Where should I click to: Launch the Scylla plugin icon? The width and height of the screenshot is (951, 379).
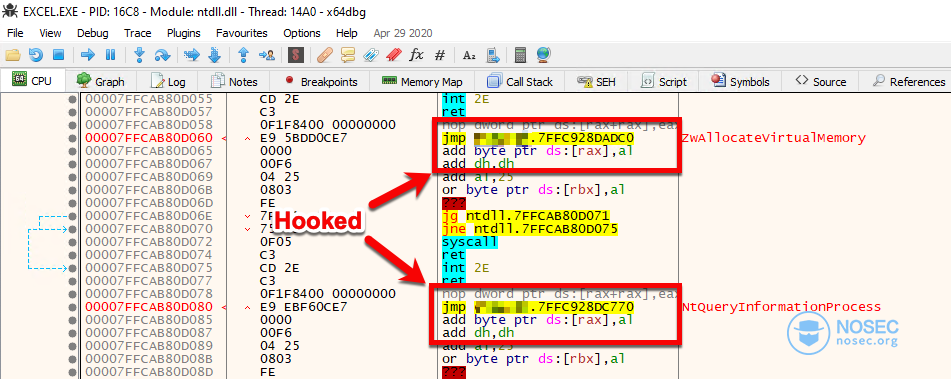coord(295,55)
